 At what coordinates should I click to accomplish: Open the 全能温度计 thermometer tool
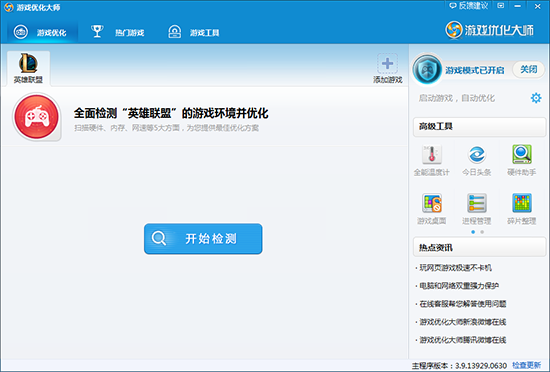432,154
